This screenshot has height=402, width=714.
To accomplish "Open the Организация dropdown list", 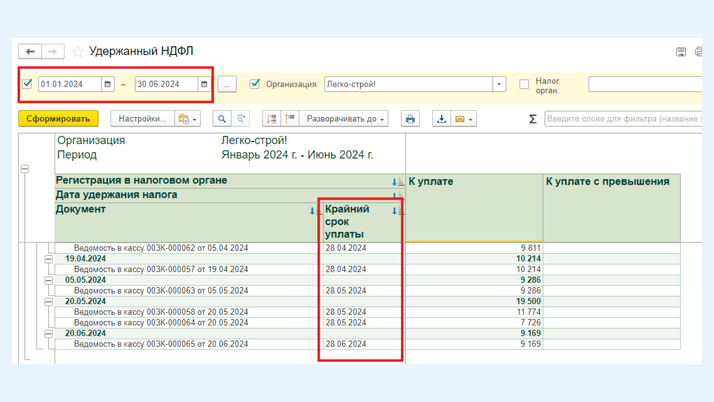I will [x=499, y=84].
